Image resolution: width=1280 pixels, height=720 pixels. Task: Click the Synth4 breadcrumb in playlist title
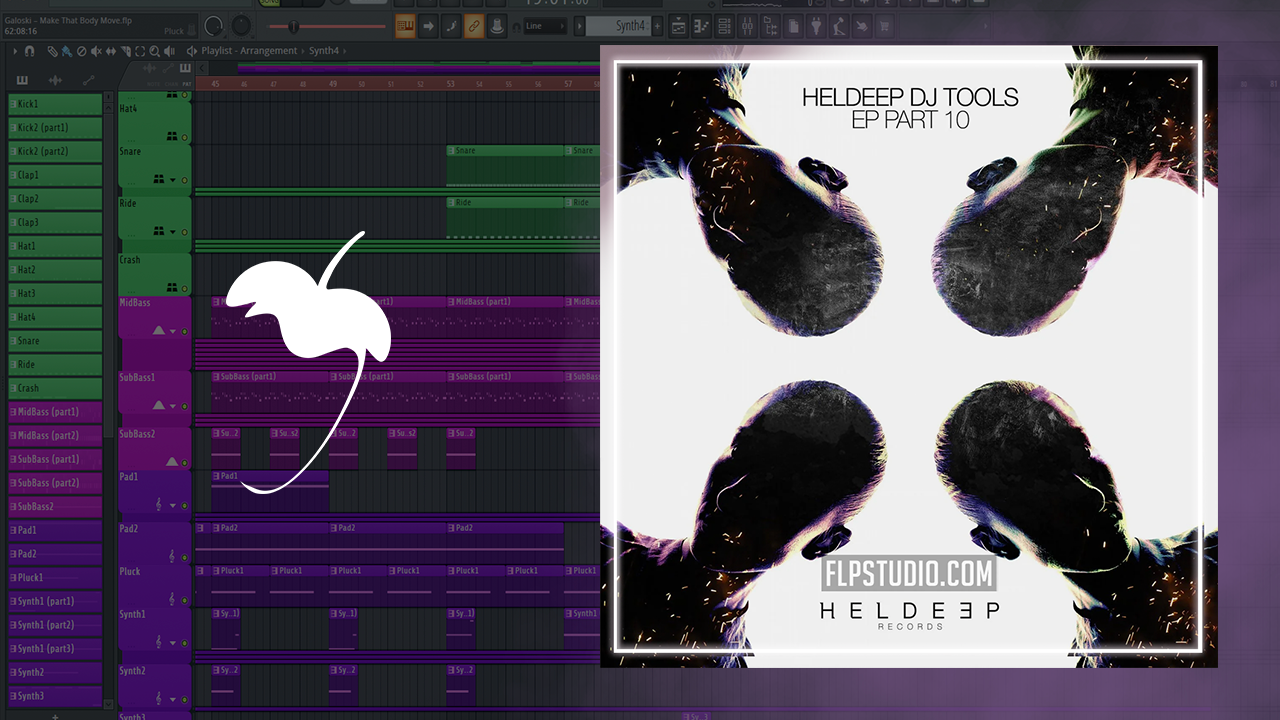pos(323,51)
